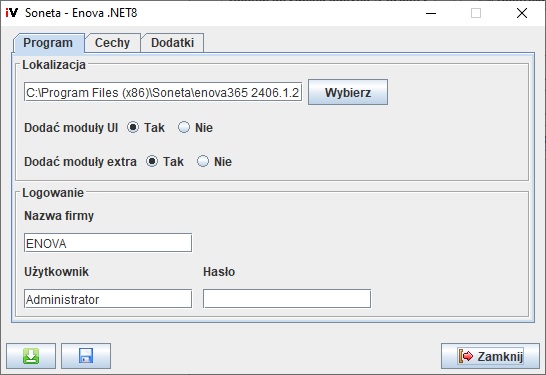Image resolution: width=546 pixels, height=375 pixels.
Task: Click the Użytkownik label
Action: tap(56, 272)
